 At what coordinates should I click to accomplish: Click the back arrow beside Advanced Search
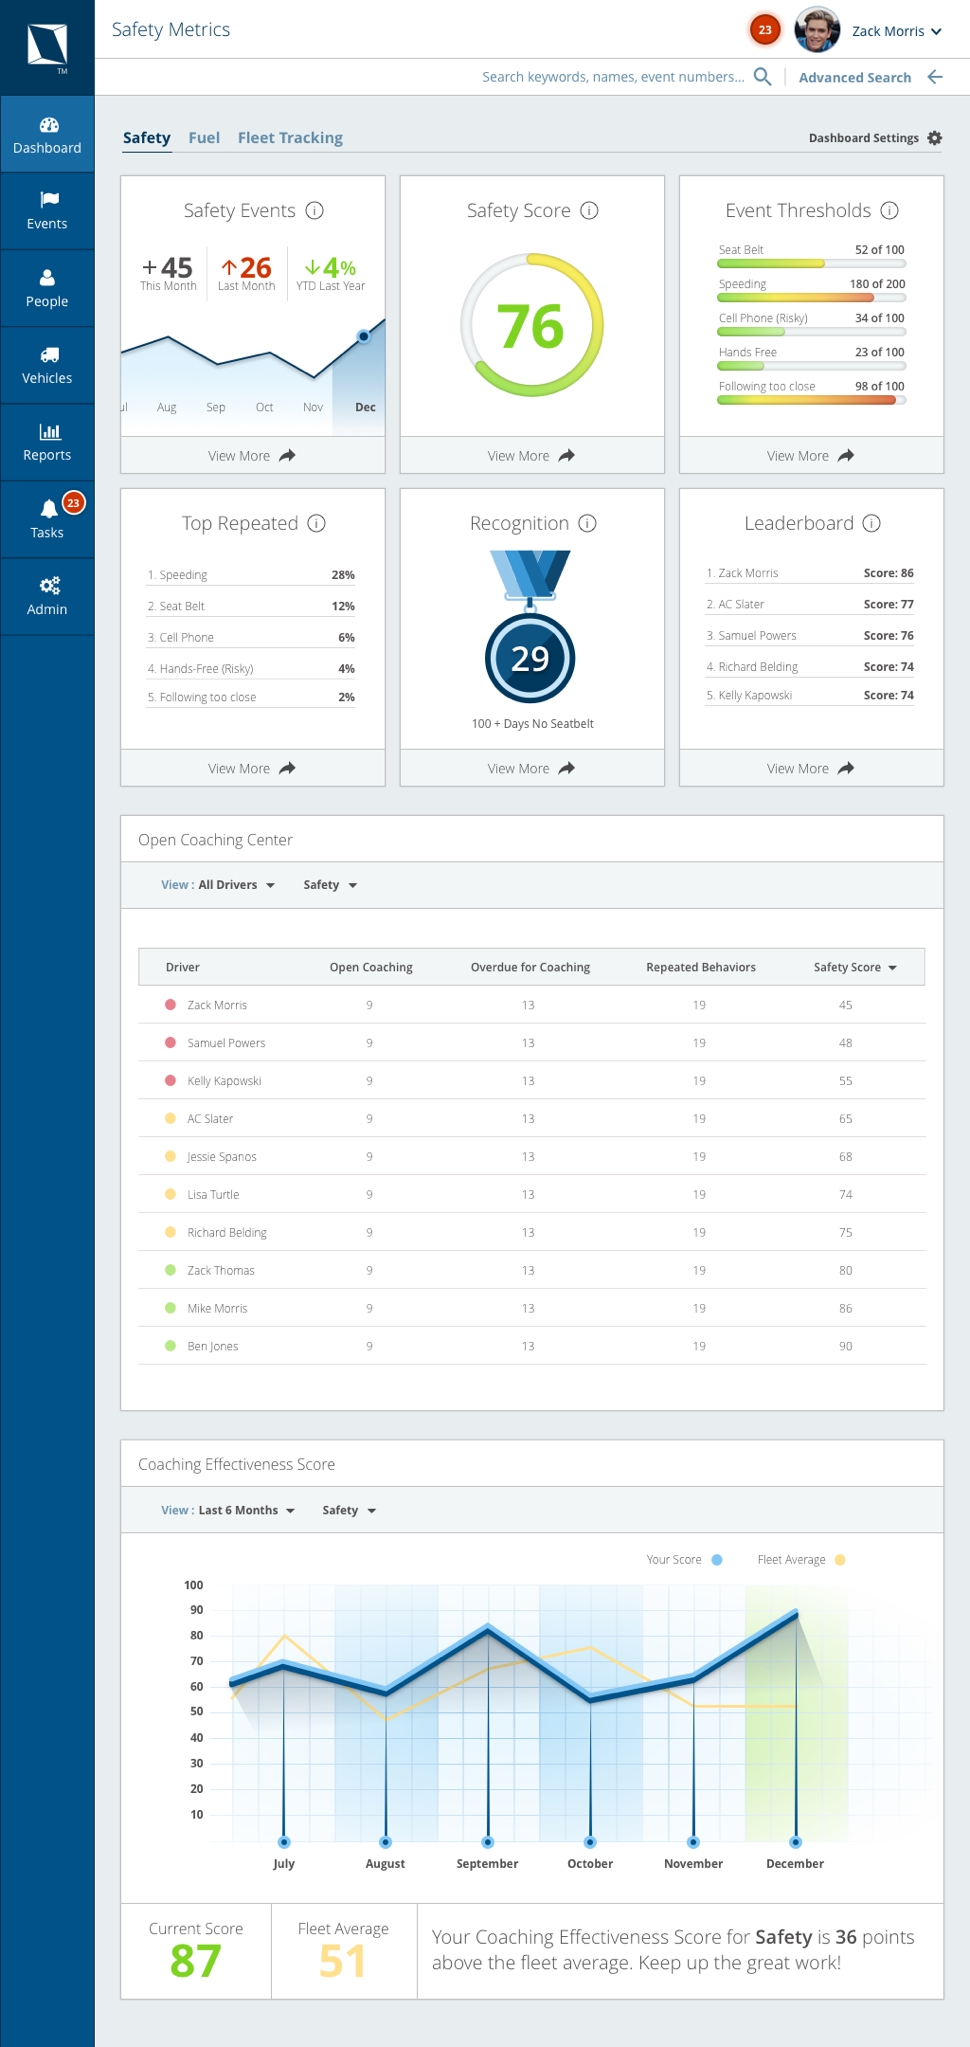(x=934, y=77)
